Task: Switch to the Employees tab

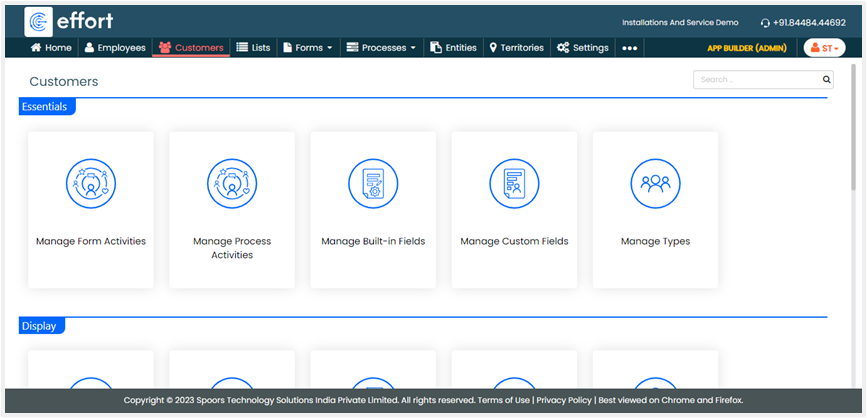Action: point(115,48)
